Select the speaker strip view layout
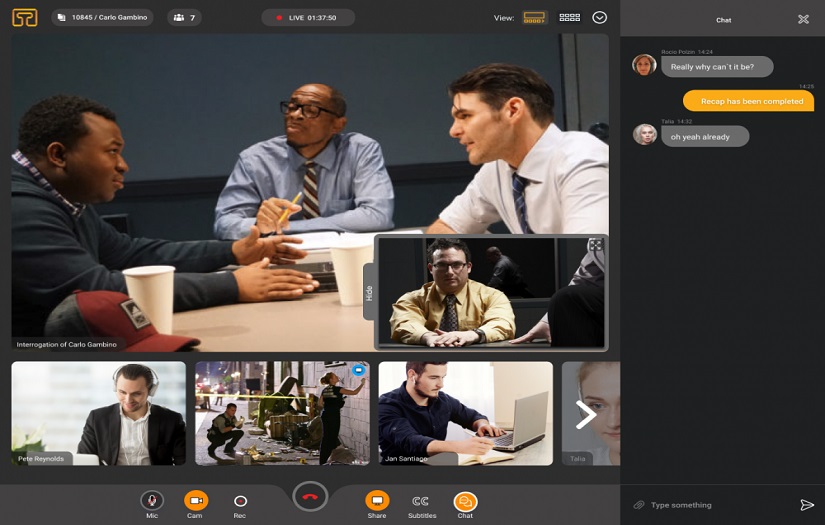 tap(534, 17)
